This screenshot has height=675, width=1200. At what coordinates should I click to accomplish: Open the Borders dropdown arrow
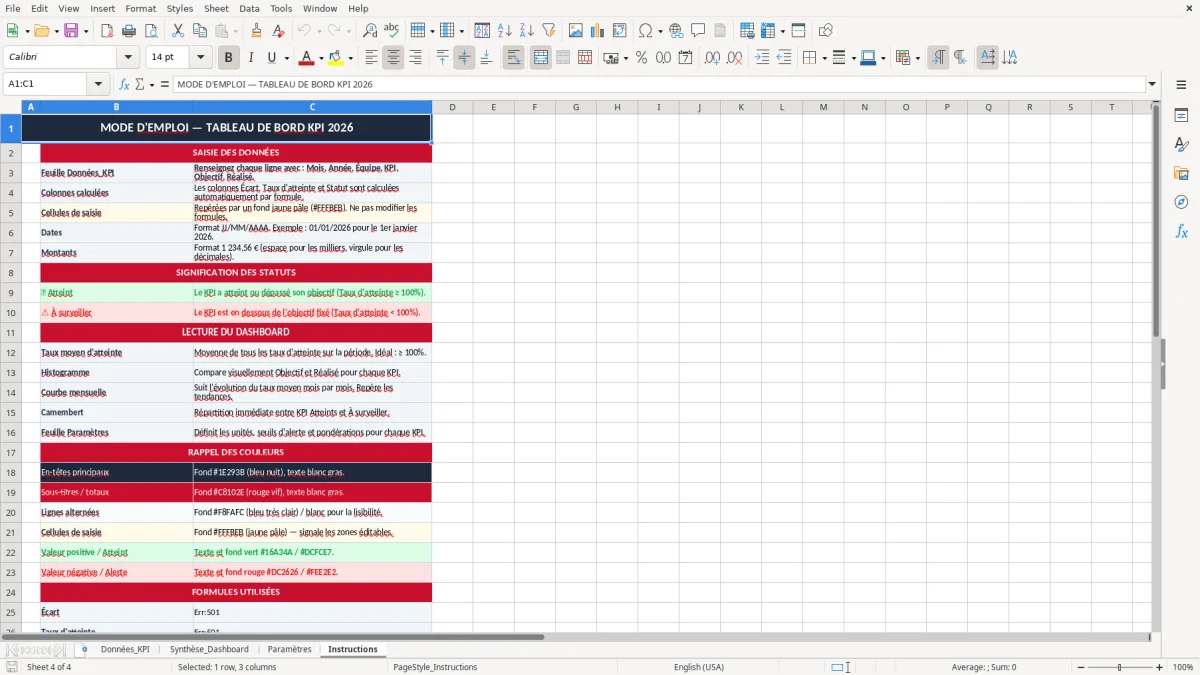pos(824,58)
